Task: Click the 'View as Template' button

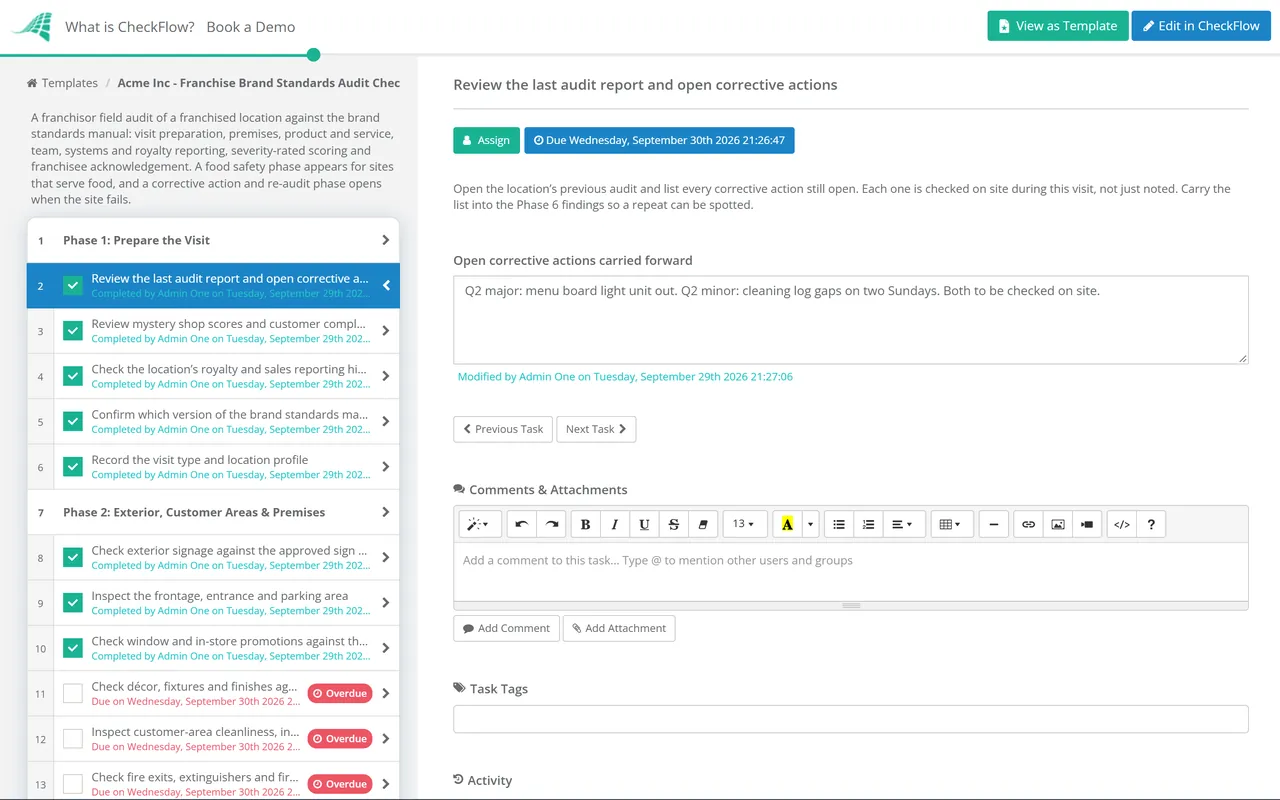Action: (1058, 26)
